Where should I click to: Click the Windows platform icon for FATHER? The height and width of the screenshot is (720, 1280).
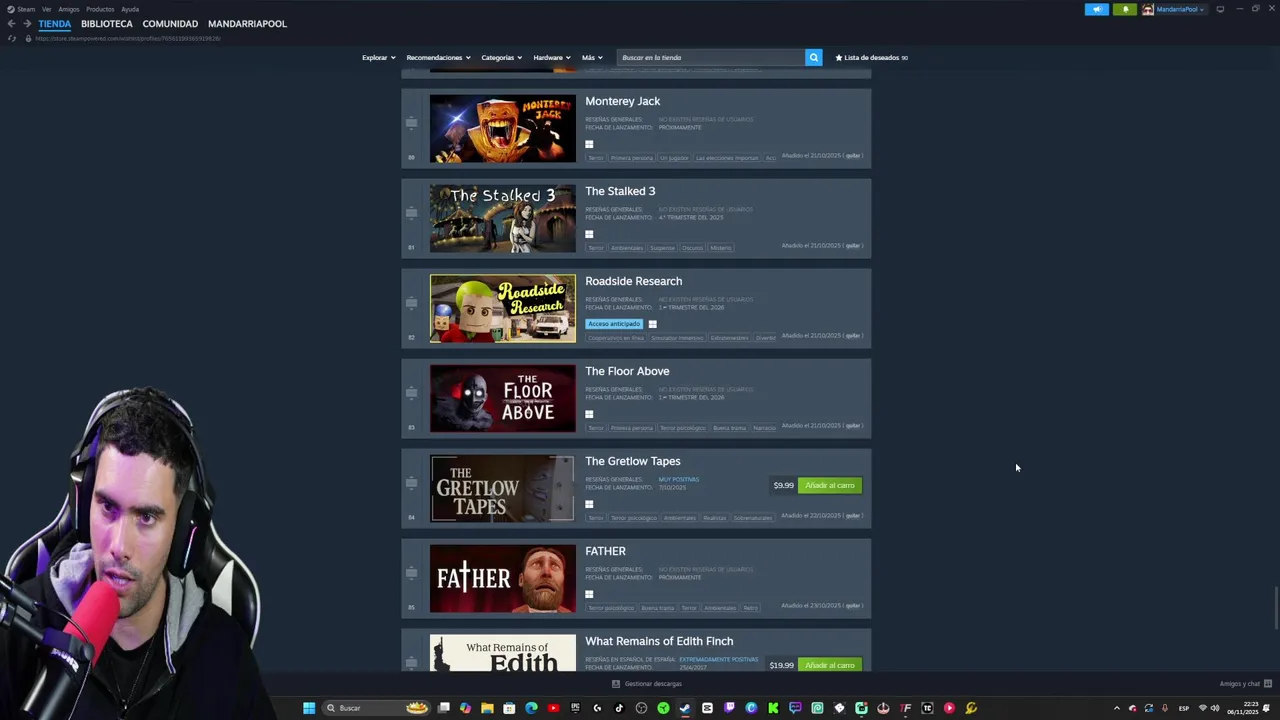(589, 594)
